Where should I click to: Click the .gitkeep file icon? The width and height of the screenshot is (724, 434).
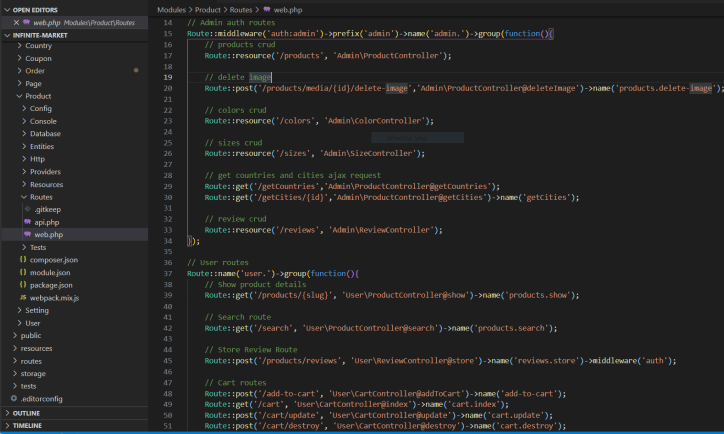pos(27,209)
